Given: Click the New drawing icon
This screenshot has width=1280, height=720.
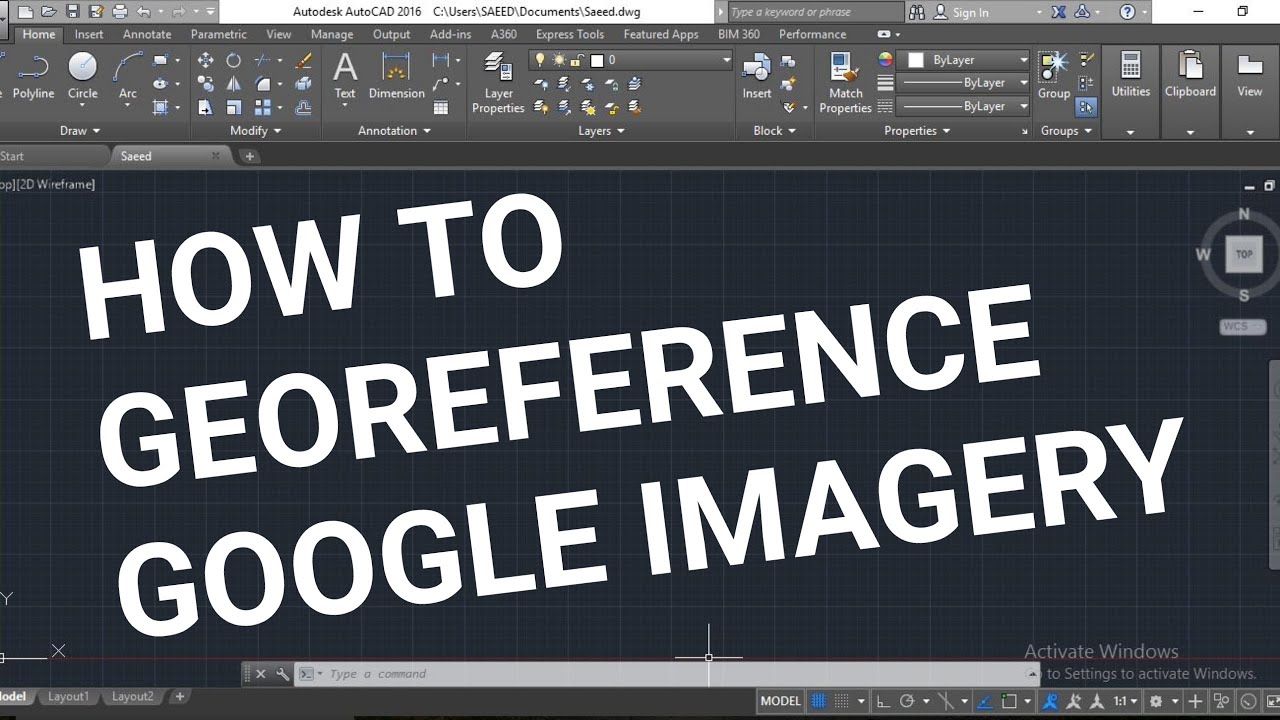Looking at the screenshot, I should pos(25,12).
